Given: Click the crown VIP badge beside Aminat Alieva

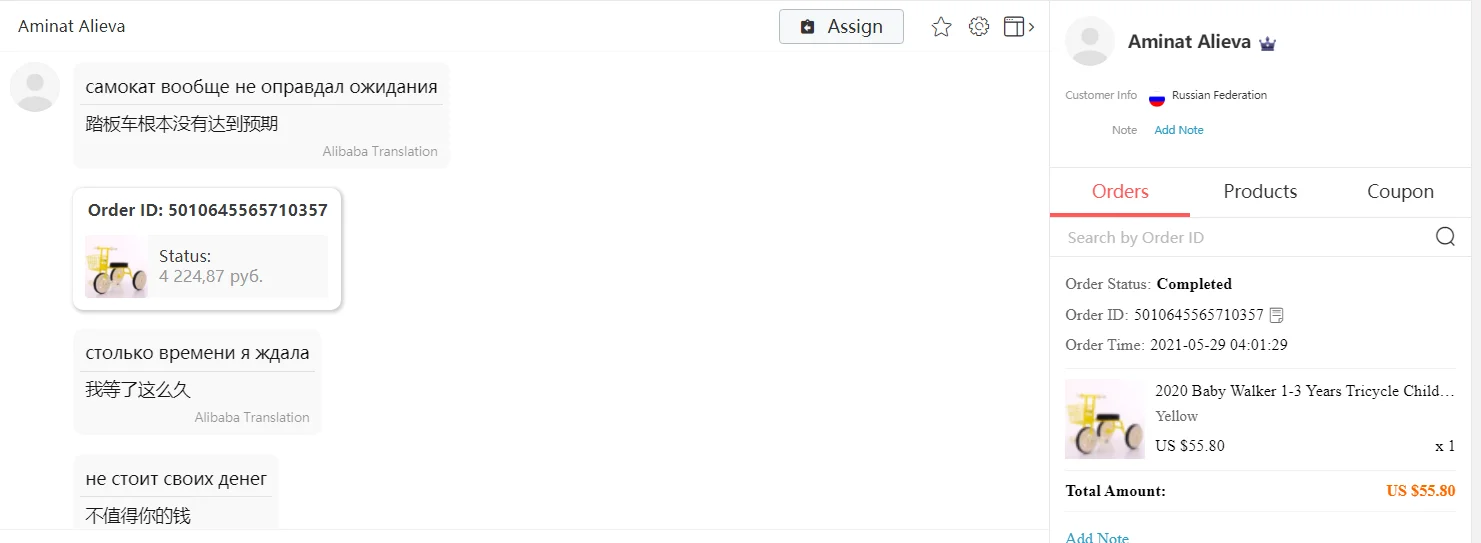Looking at the screenshot, I should coord(1268,43).
